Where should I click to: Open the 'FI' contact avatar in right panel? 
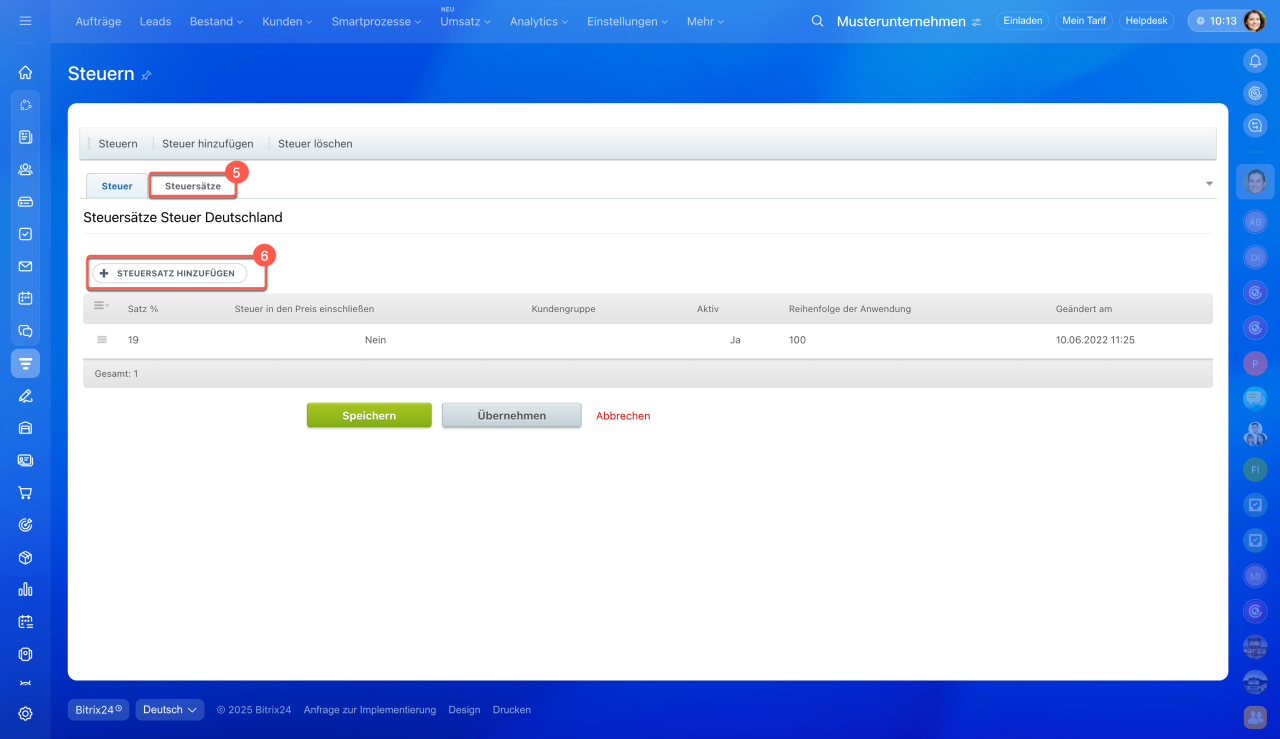pyautogui.click(x=1254, y=468)
